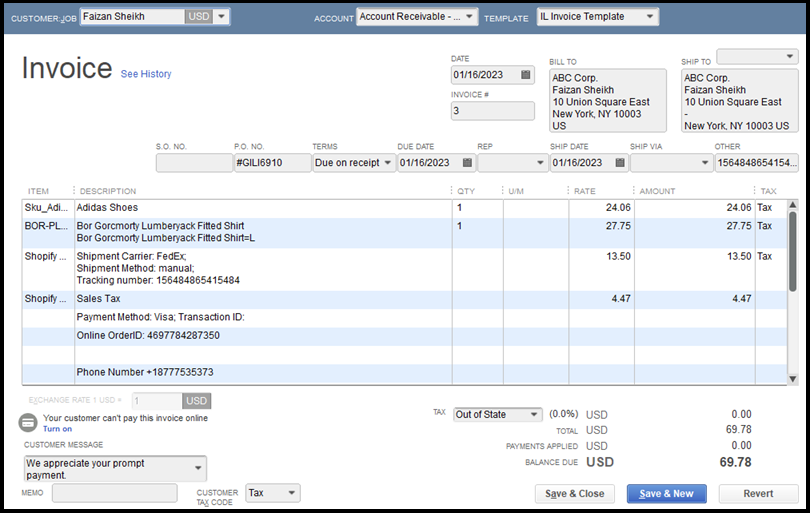Expand the Ship To address dropdown
The height and width of the screenshot is (513, 810).
(x=789, y=56)
